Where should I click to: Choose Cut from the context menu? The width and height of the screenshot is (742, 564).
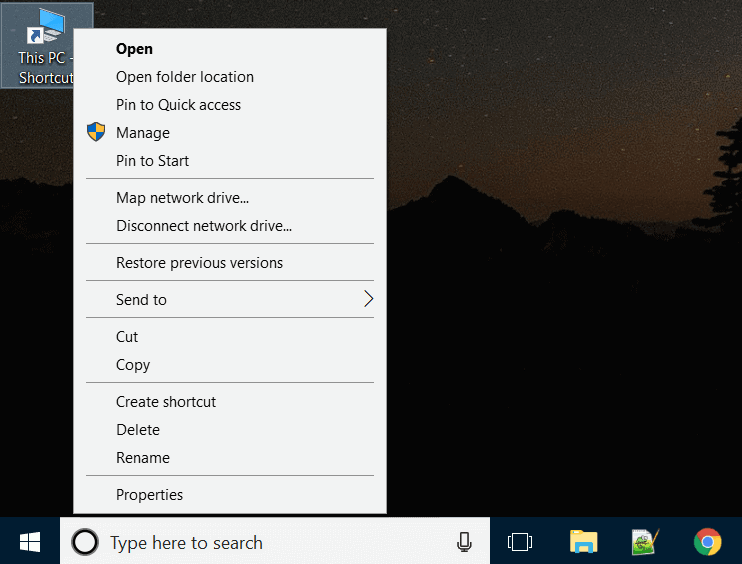coord(230,336)
